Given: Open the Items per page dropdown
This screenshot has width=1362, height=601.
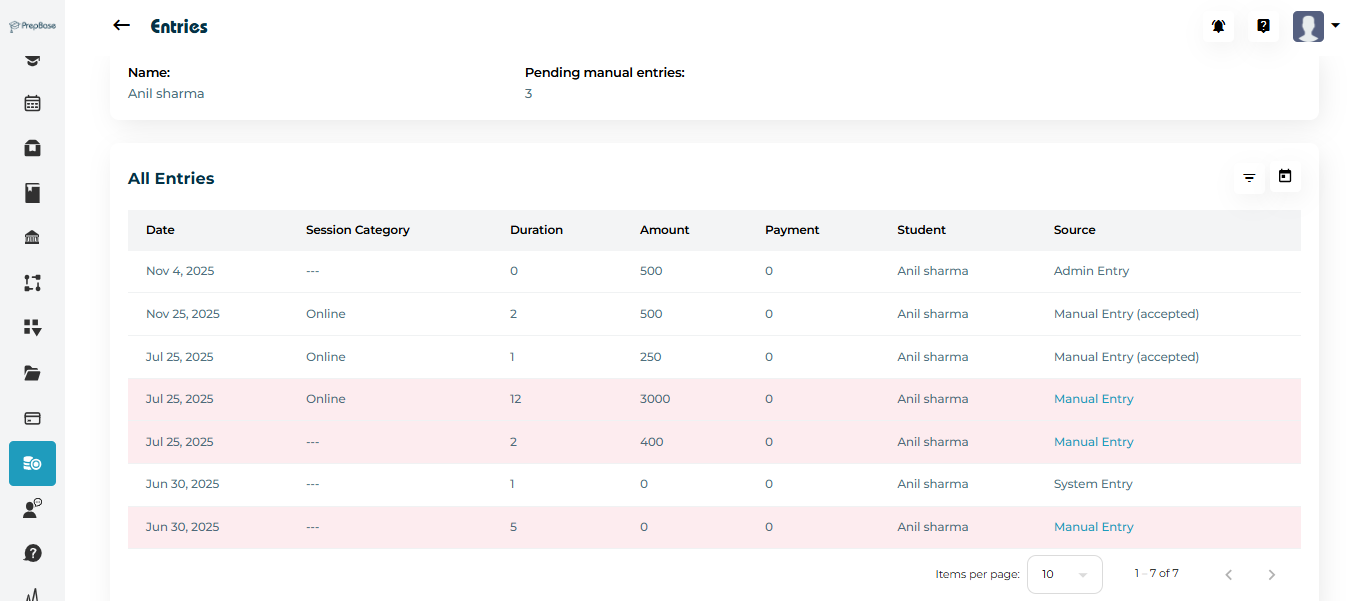Looking at the screenshot, I should [1064, 574].
